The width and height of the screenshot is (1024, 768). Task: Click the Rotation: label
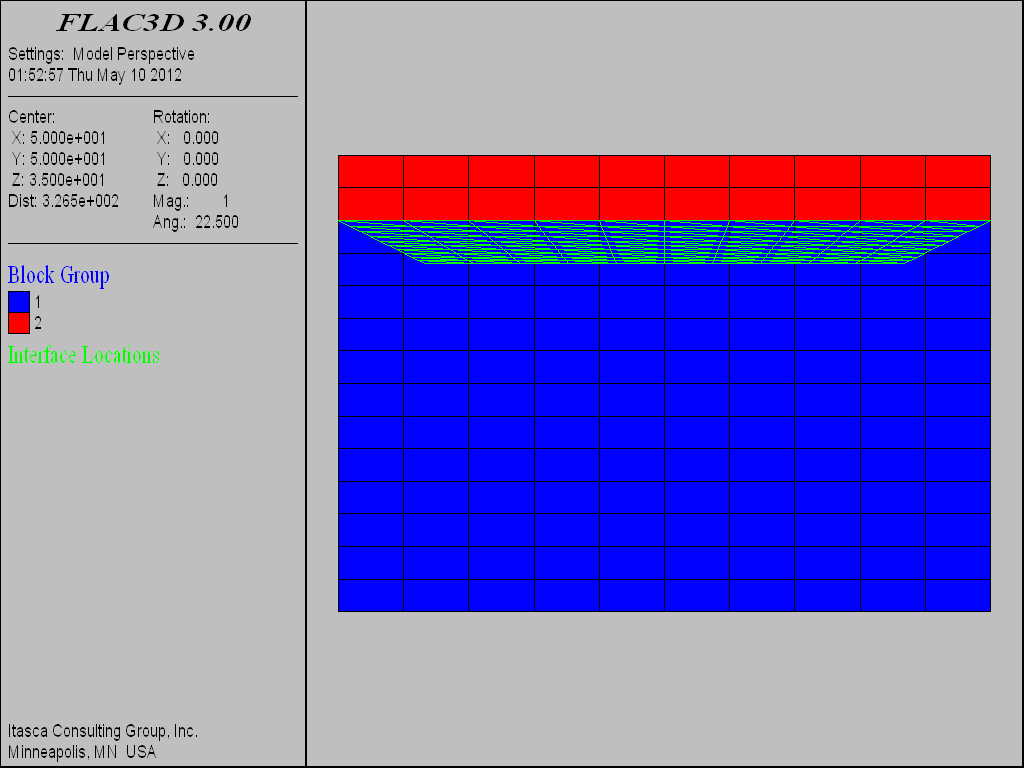[x=181, y=117]
